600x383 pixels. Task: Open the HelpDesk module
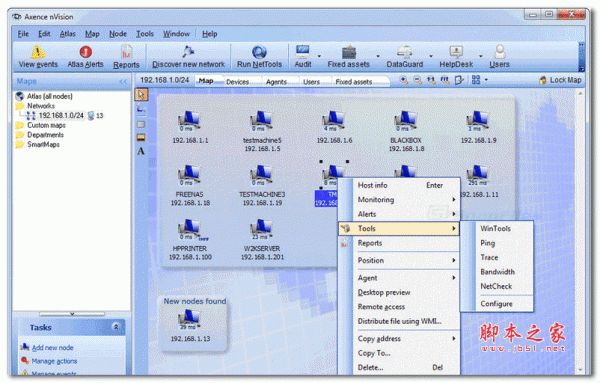(456, 57)
